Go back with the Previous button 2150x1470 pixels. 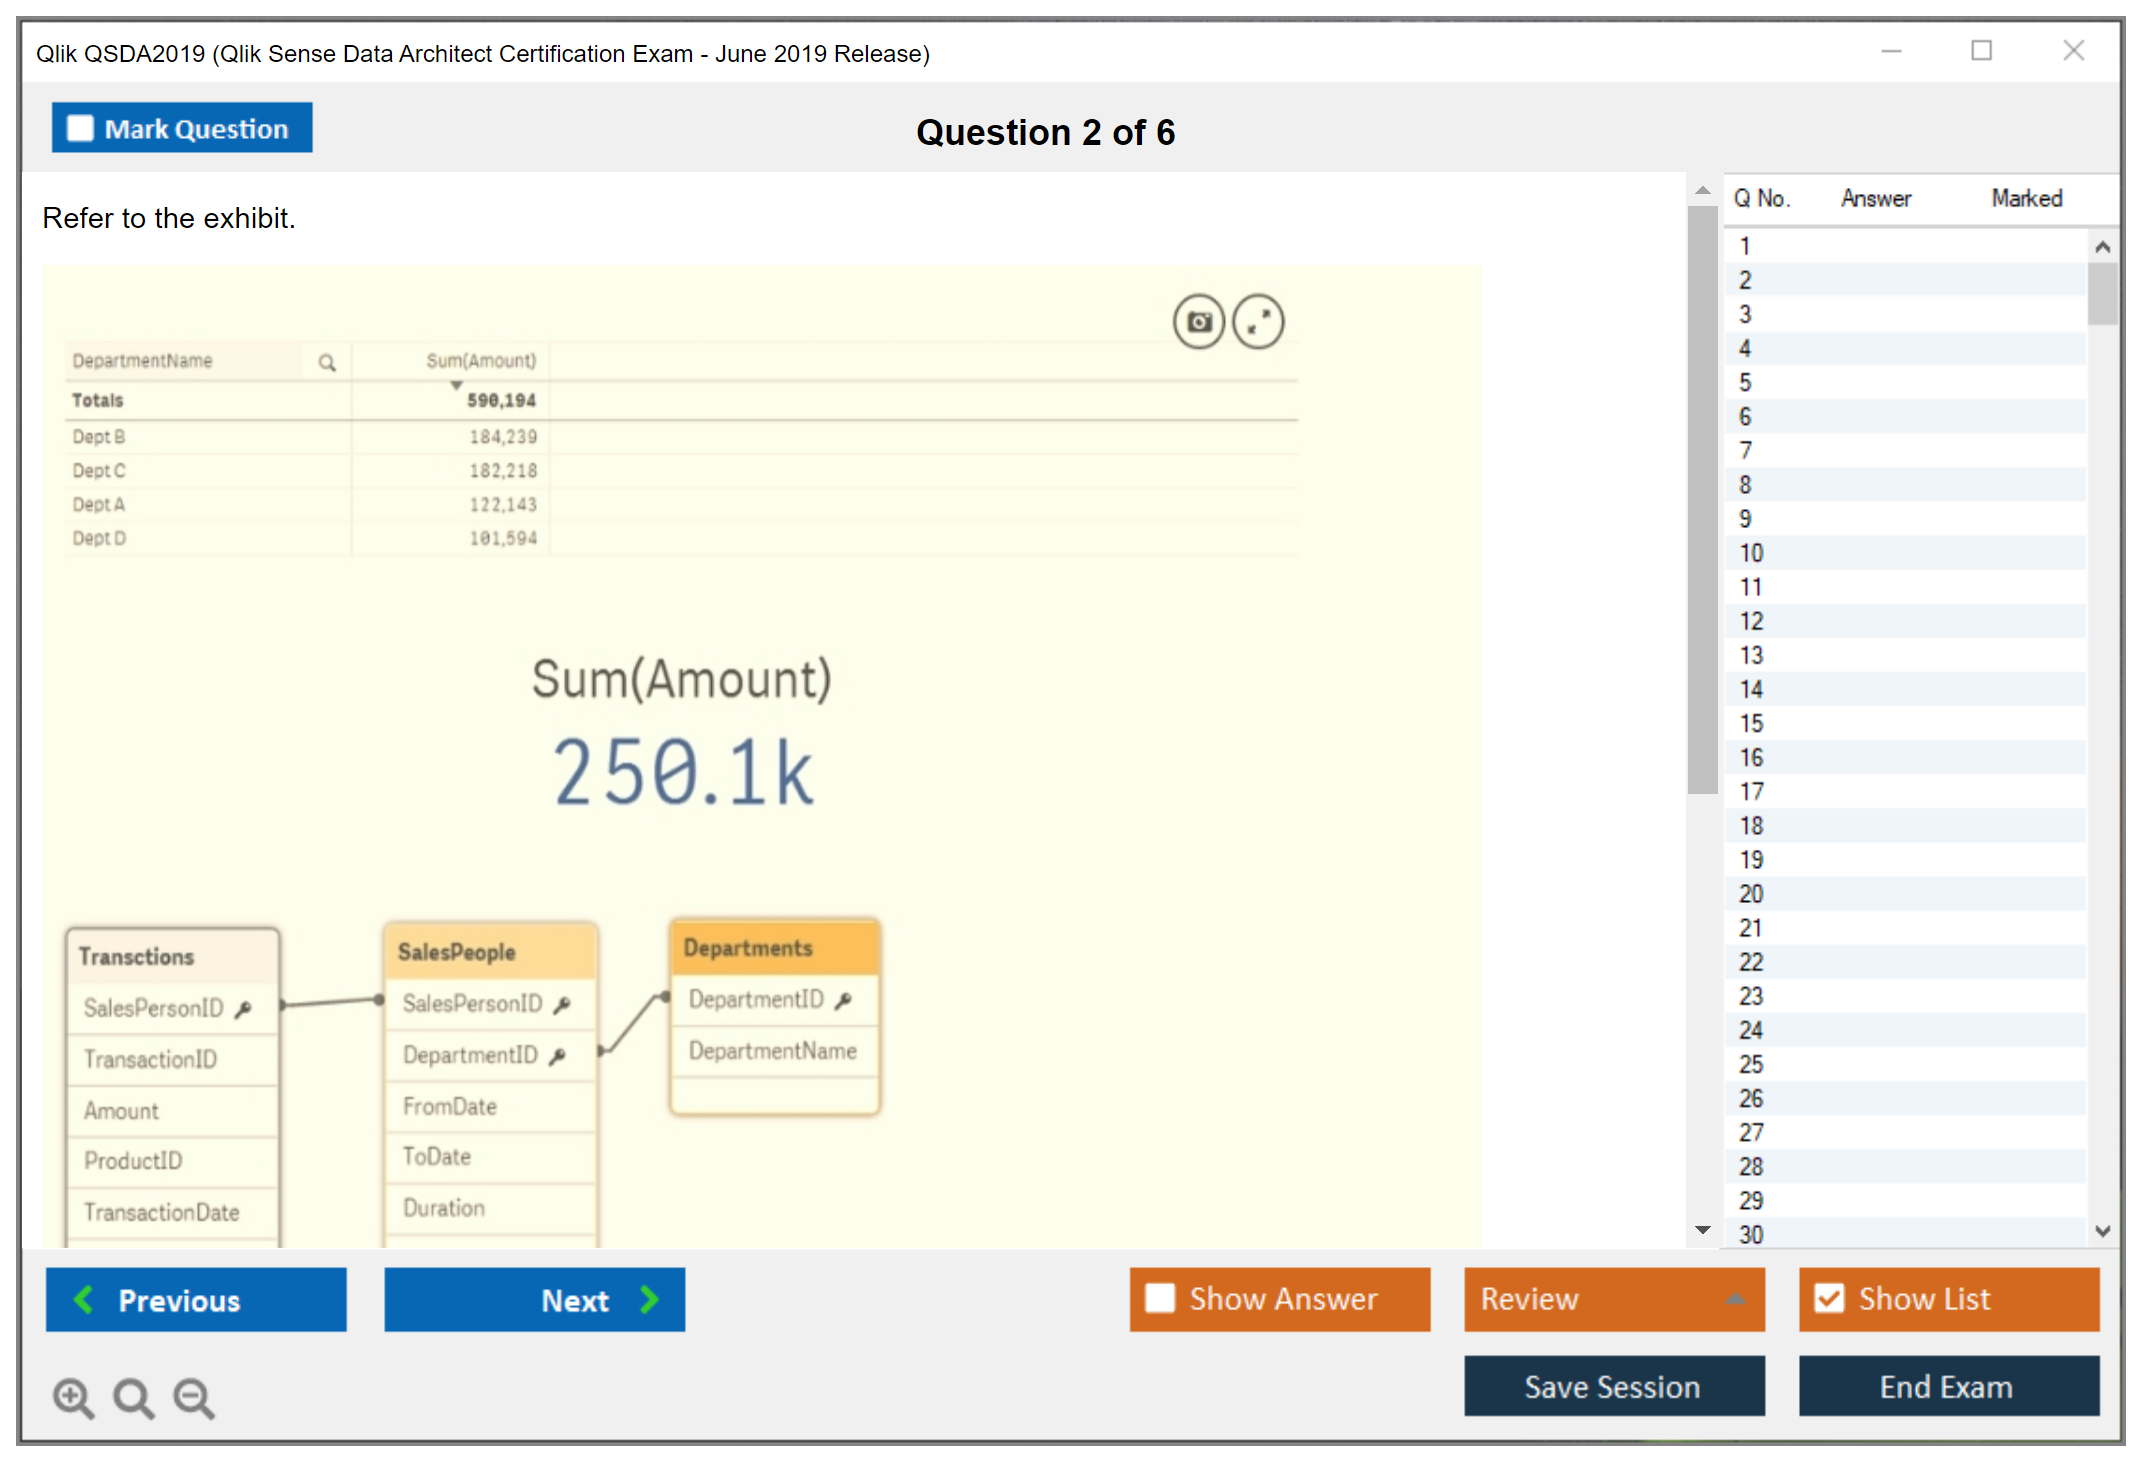point(196,1299)
